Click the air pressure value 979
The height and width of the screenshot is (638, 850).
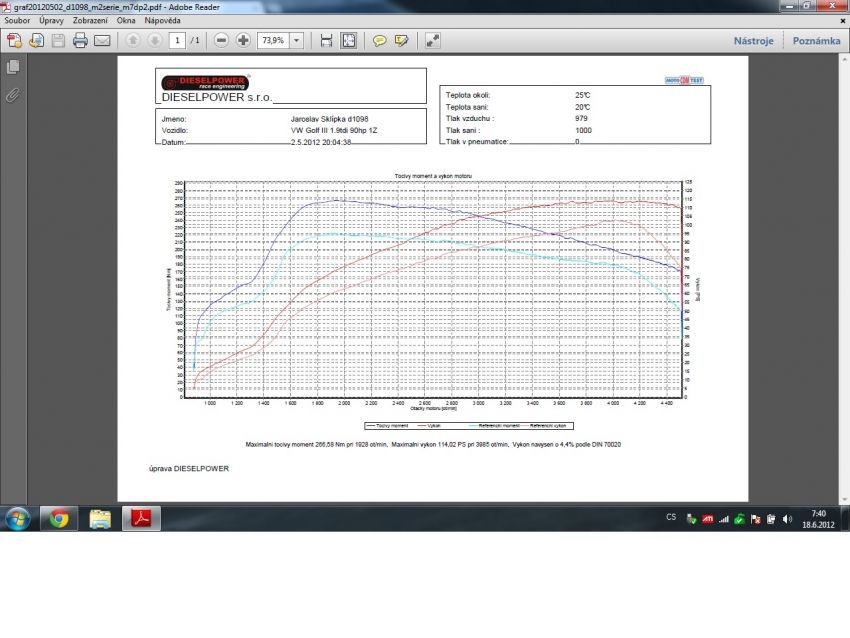[581, 118]
